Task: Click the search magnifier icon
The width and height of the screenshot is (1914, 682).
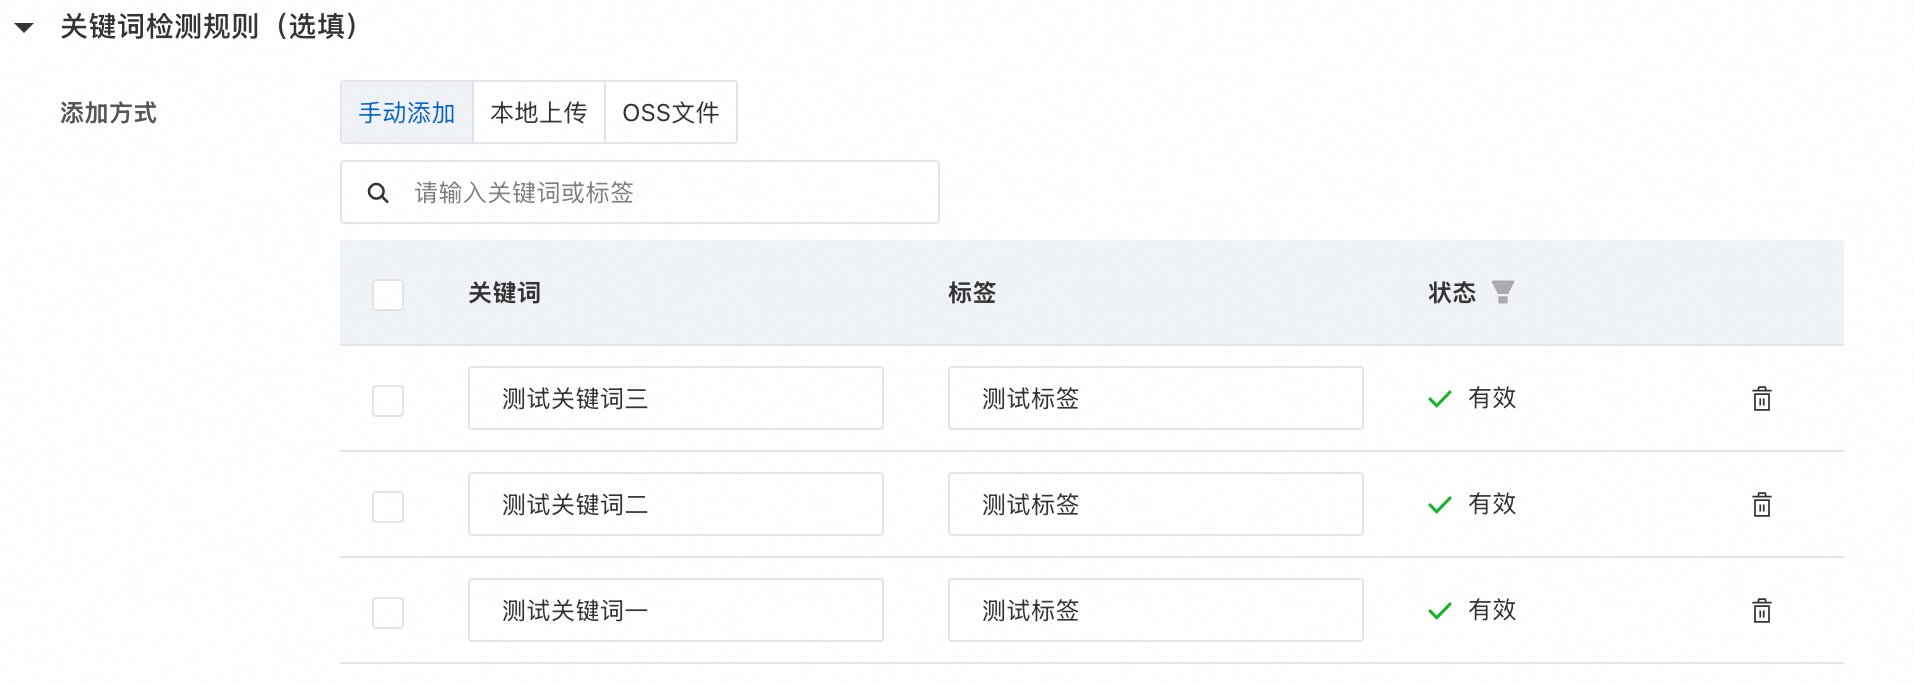Action: (x=378, y=193)
